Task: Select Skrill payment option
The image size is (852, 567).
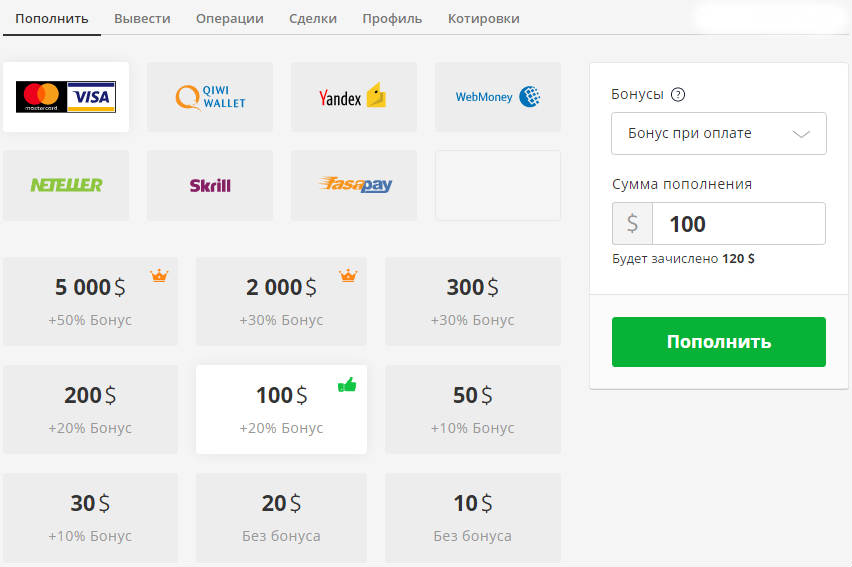Action: 210,185
